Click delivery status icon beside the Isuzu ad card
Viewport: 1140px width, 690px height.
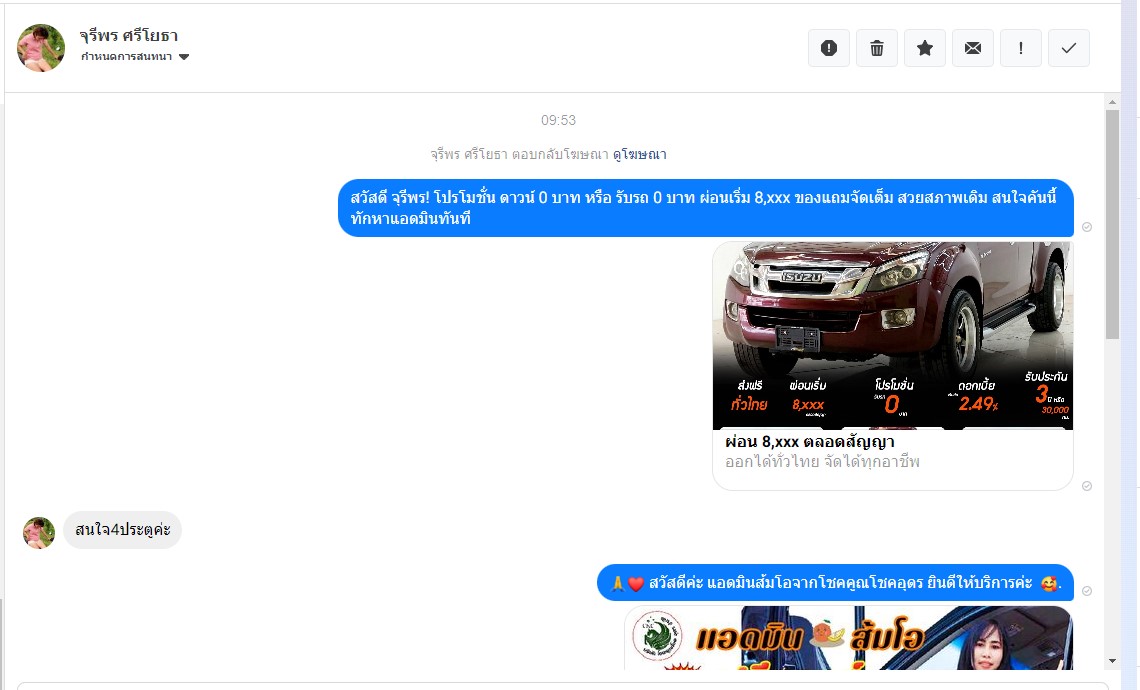[1087, 486]
